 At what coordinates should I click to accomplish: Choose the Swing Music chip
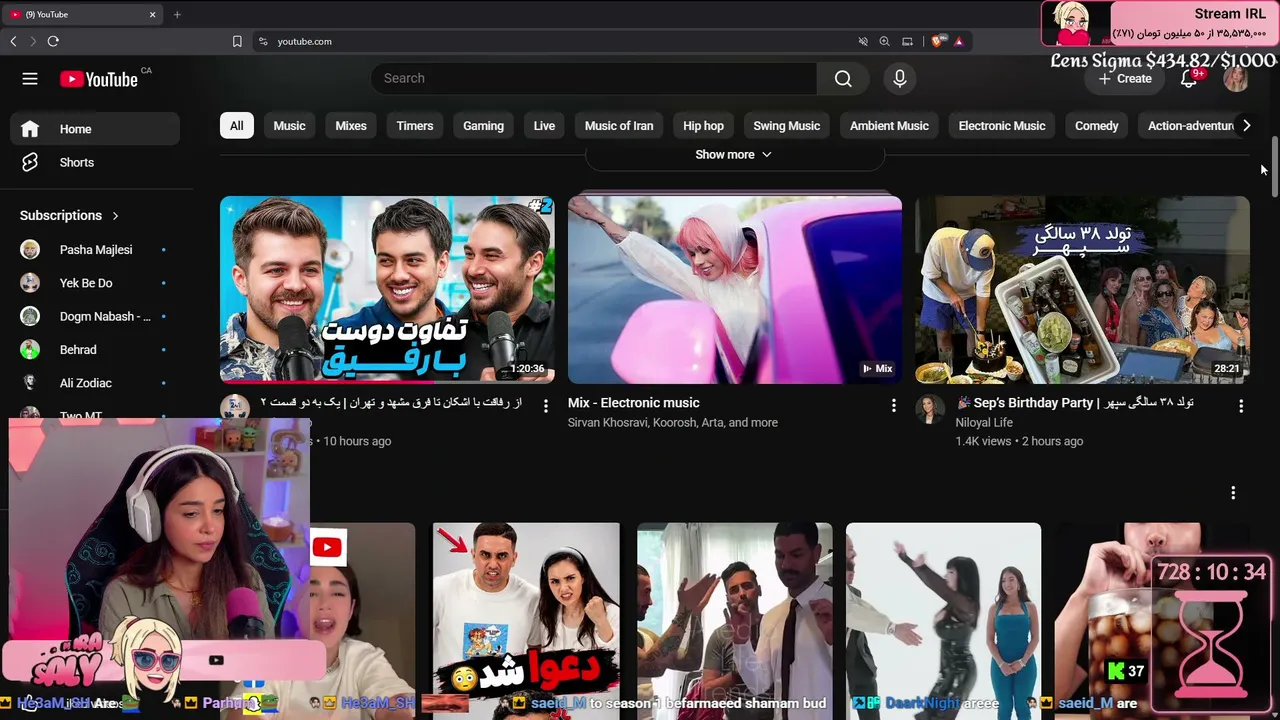787,126
